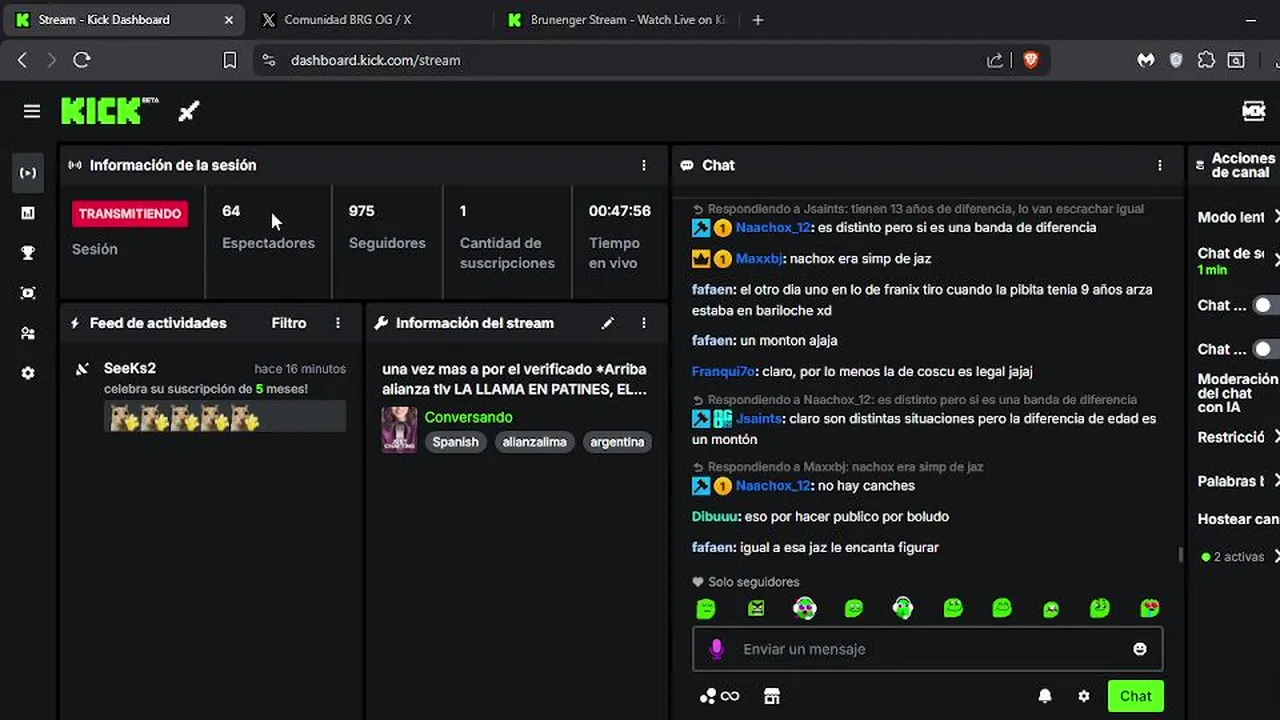Screen dimensions: 1280x720
Task: Select the angry square green emote
Action: click(756, 608)
